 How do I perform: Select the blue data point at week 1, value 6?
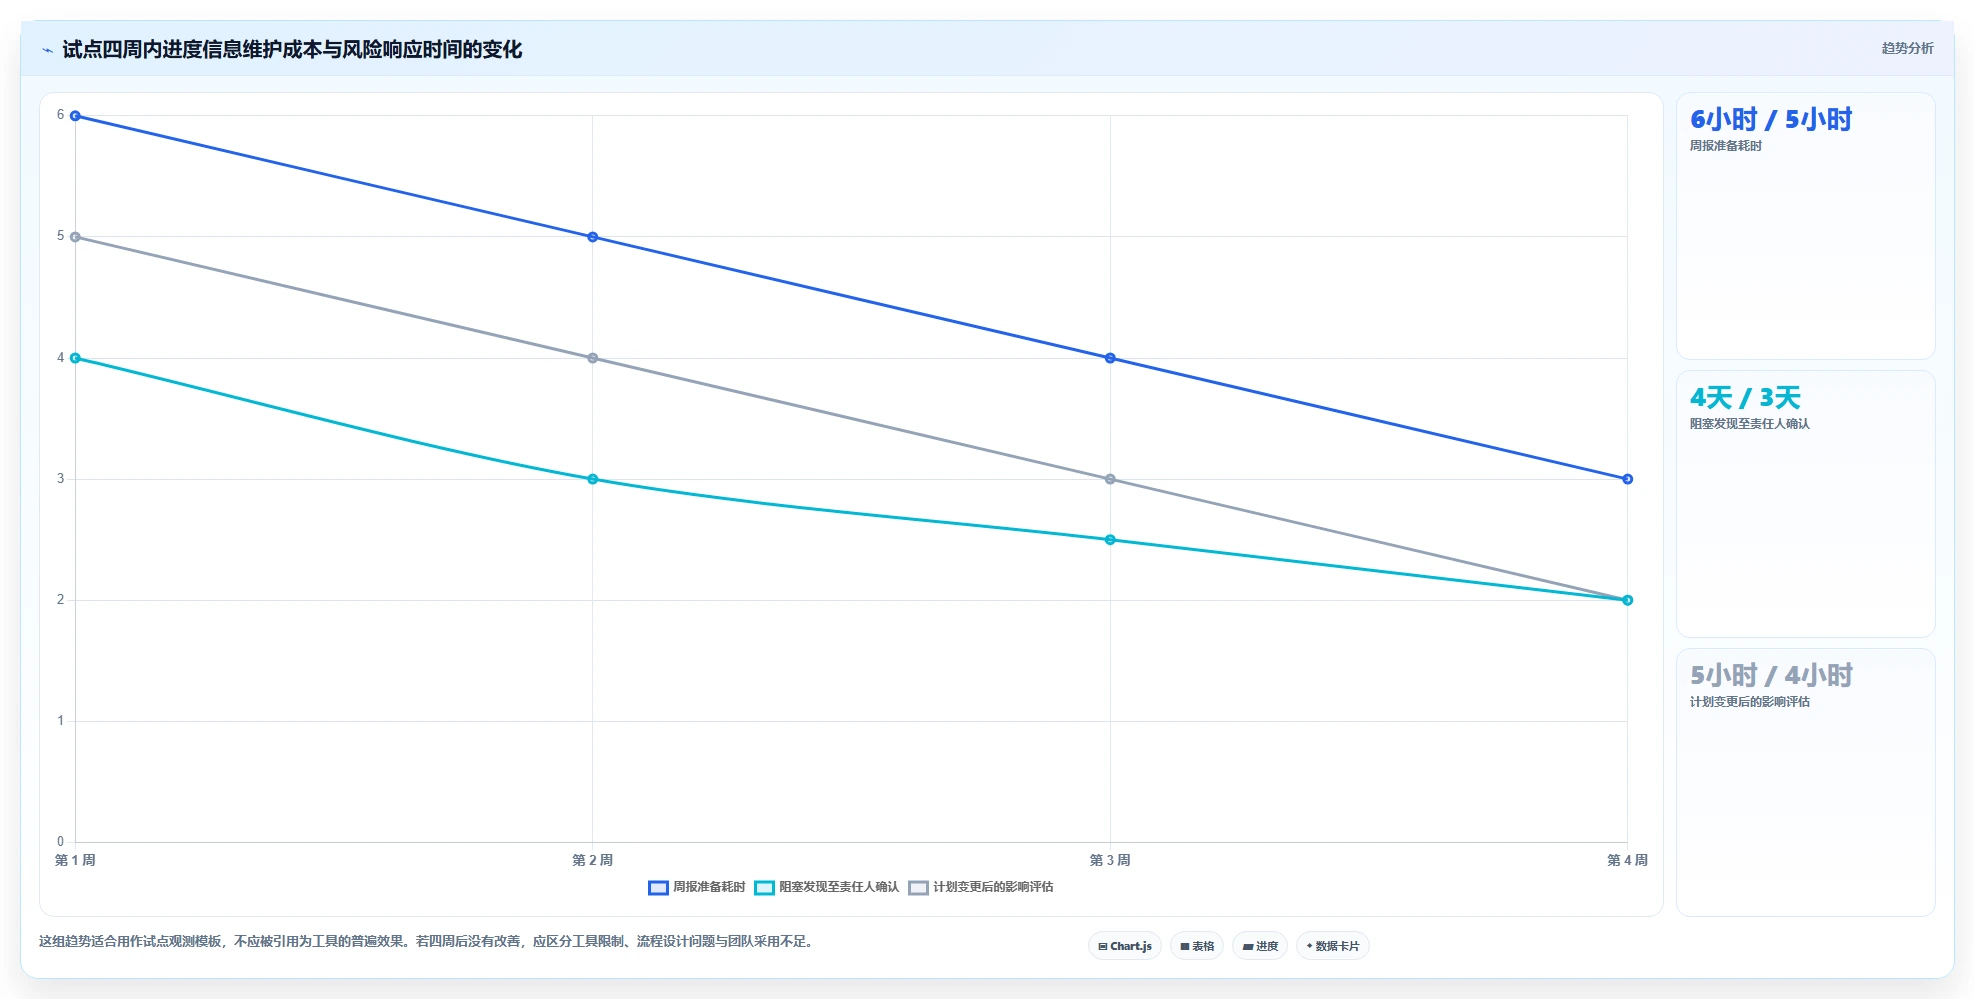pos(75,116)
